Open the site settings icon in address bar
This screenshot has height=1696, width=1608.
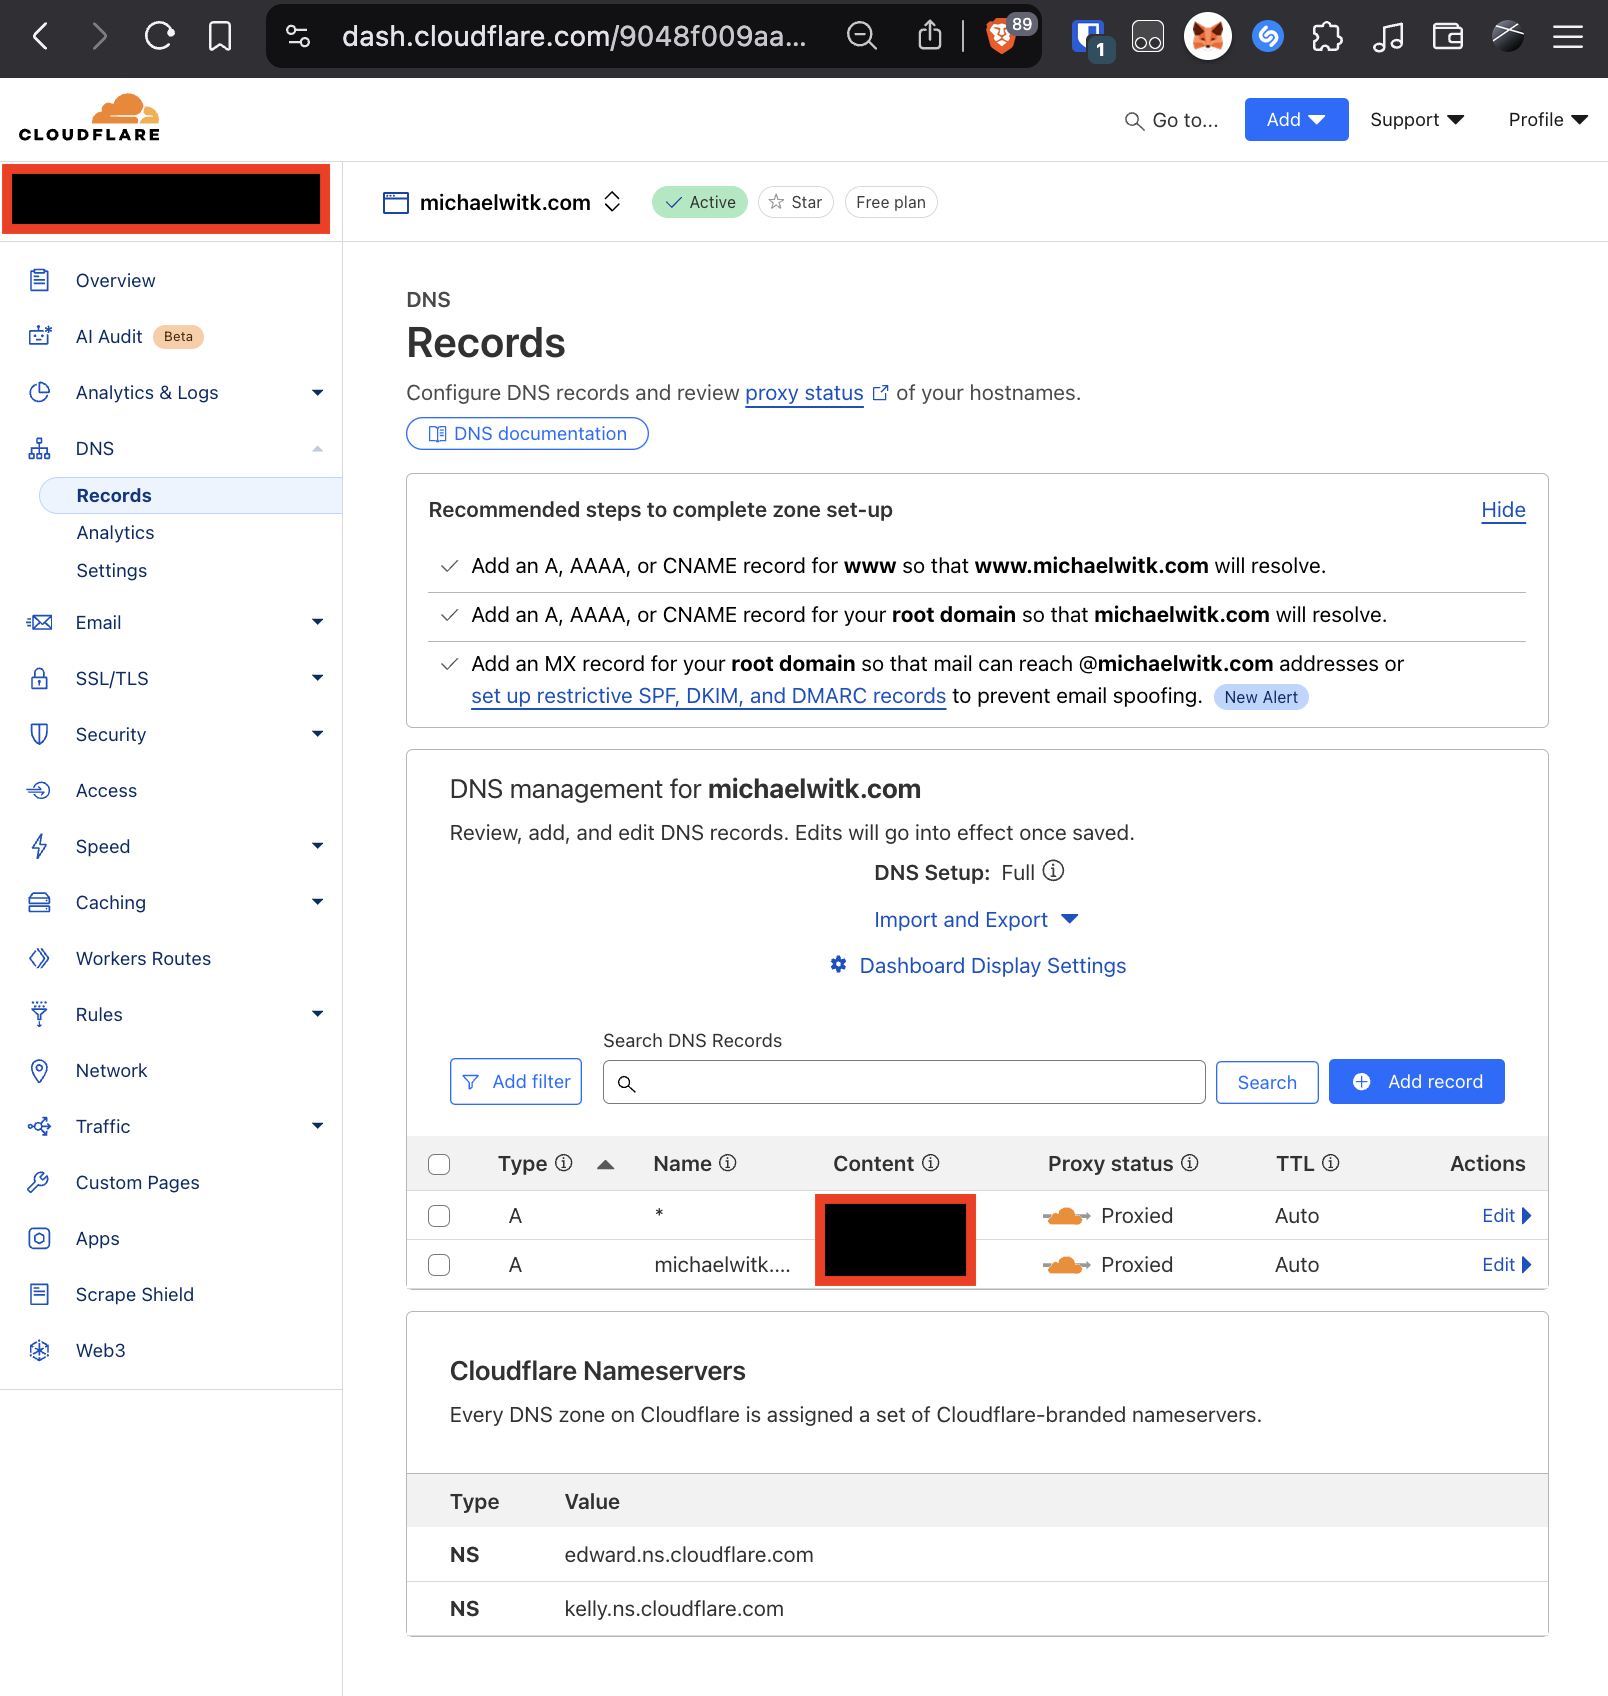298,37
